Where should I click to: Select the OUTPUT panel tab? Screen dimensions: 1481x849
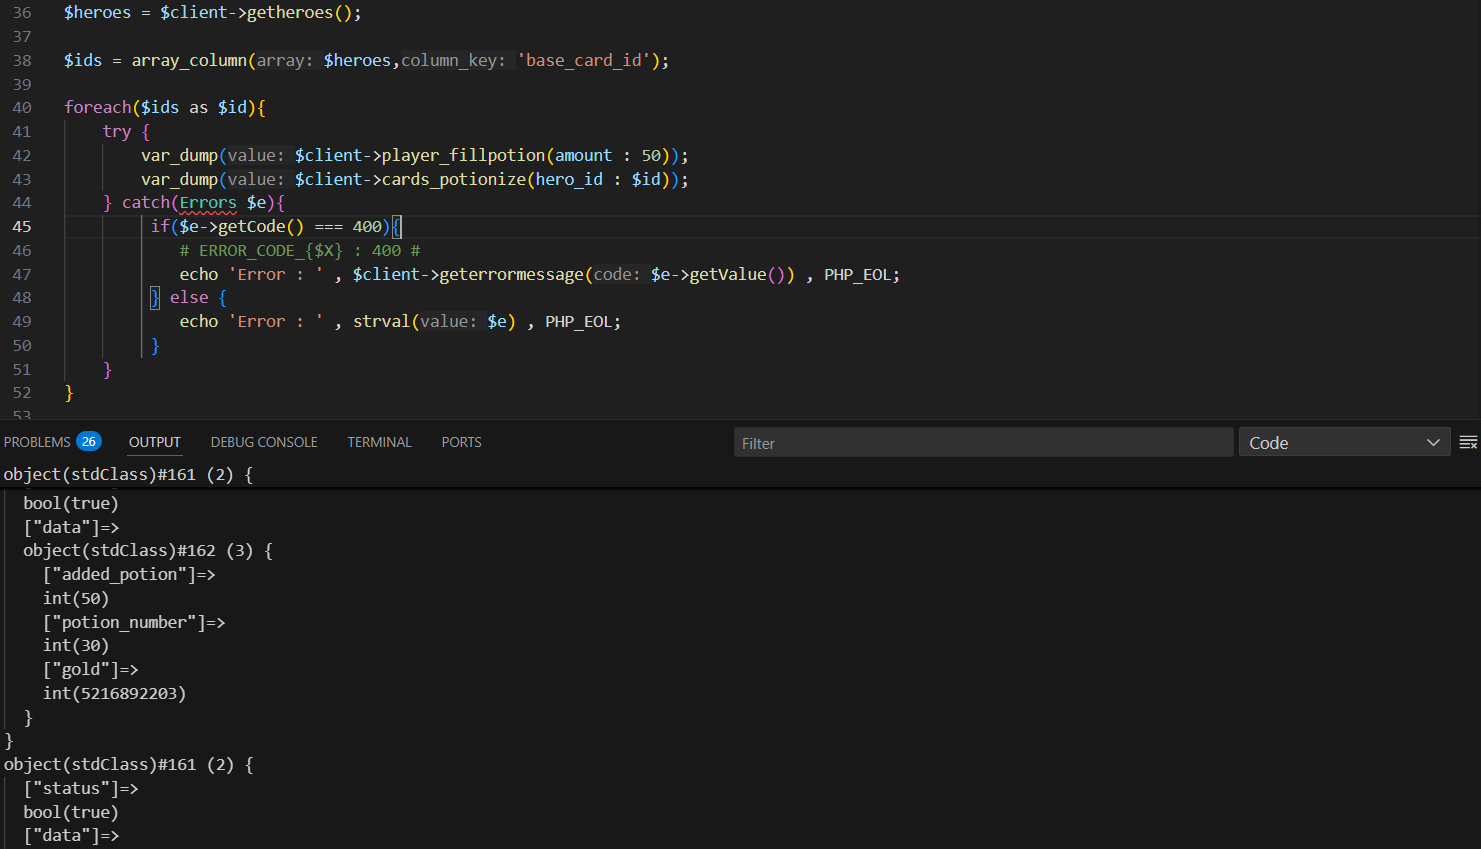point(155,442)
